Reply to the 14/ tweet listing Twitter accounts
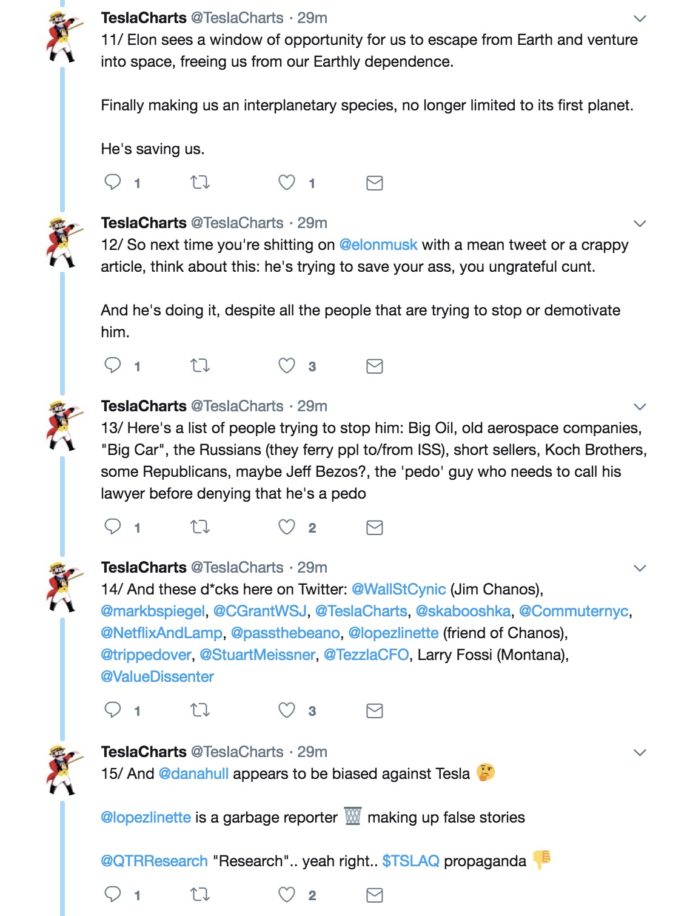This screenshot has width=687, height=916. pos(112,710)
